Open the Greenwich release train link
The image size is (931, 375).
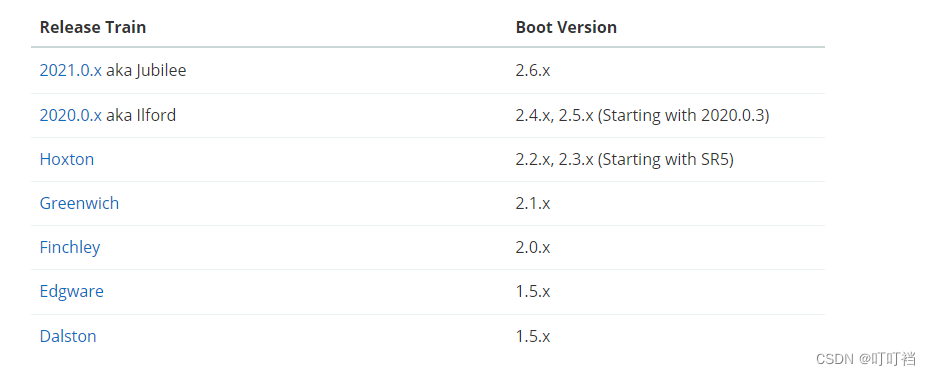click(79, 204)
